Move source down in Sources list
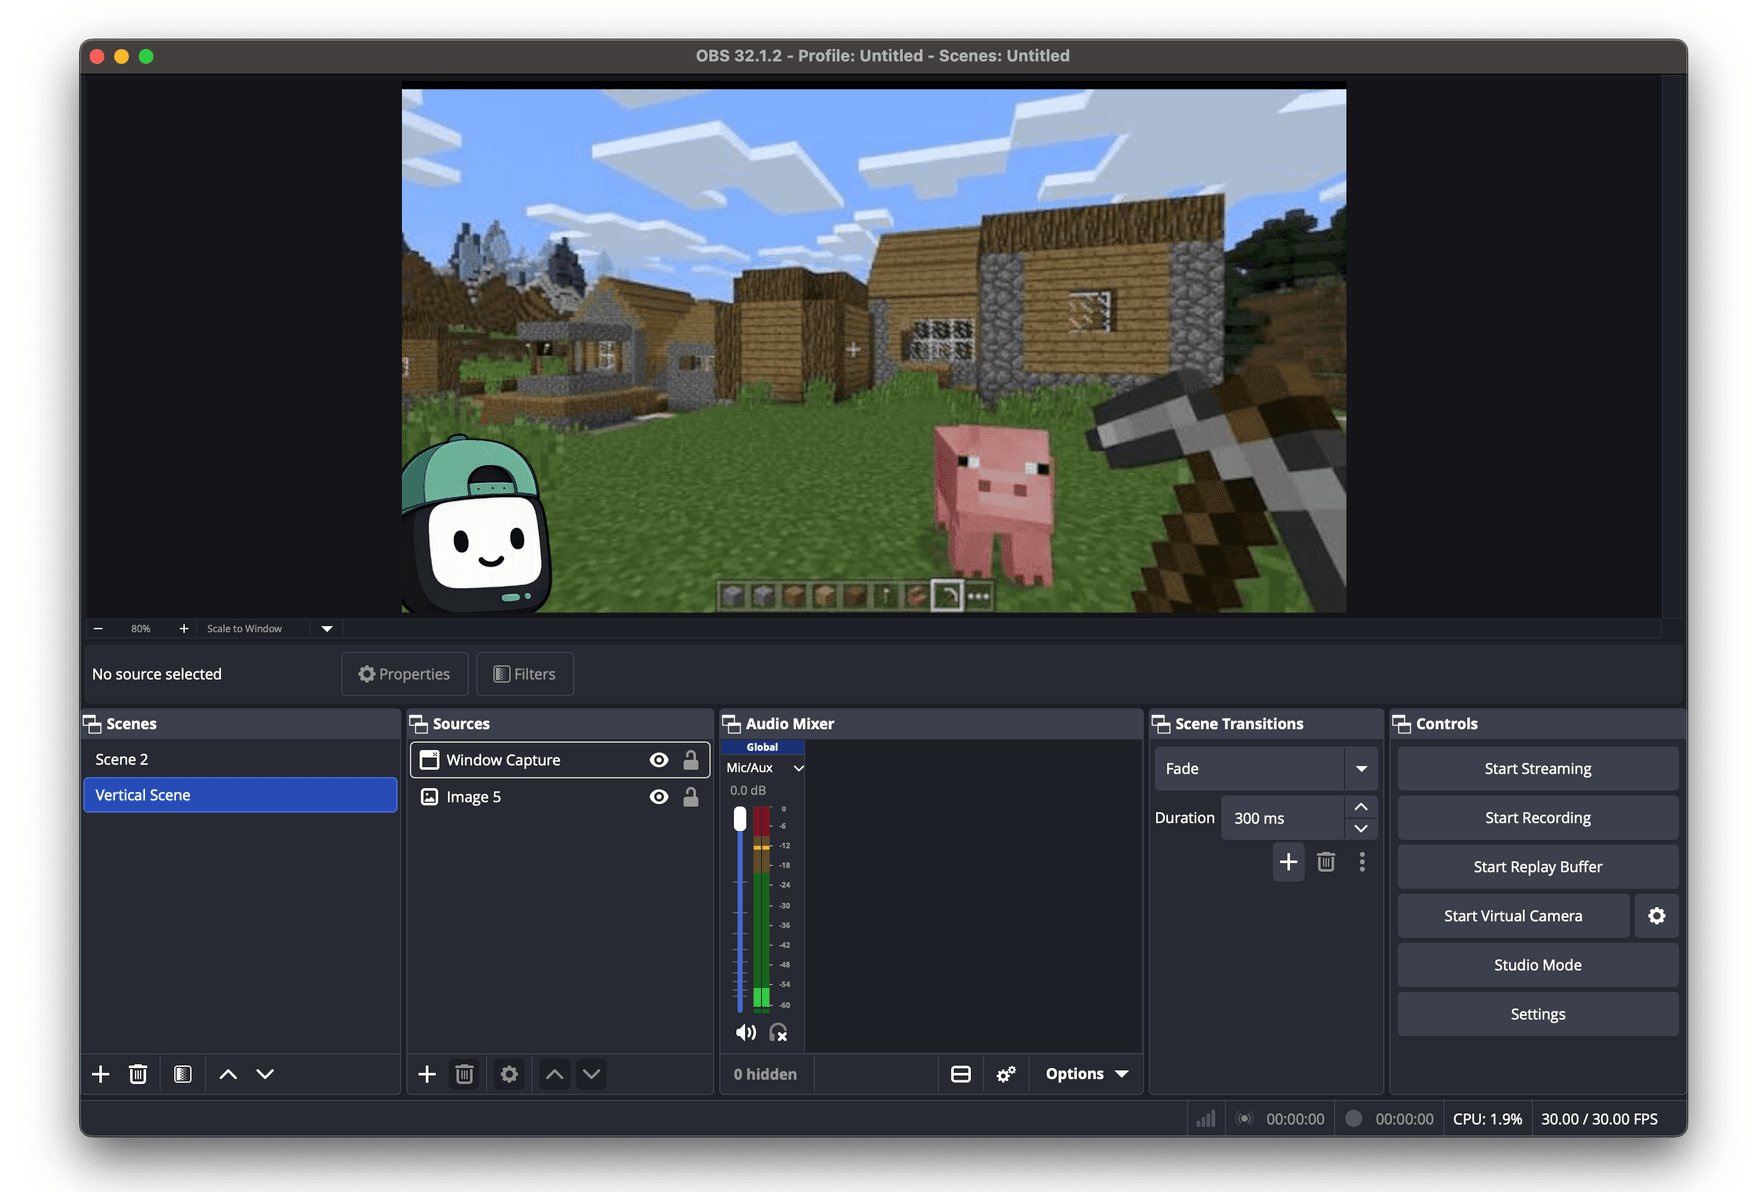 [592, 1074]
